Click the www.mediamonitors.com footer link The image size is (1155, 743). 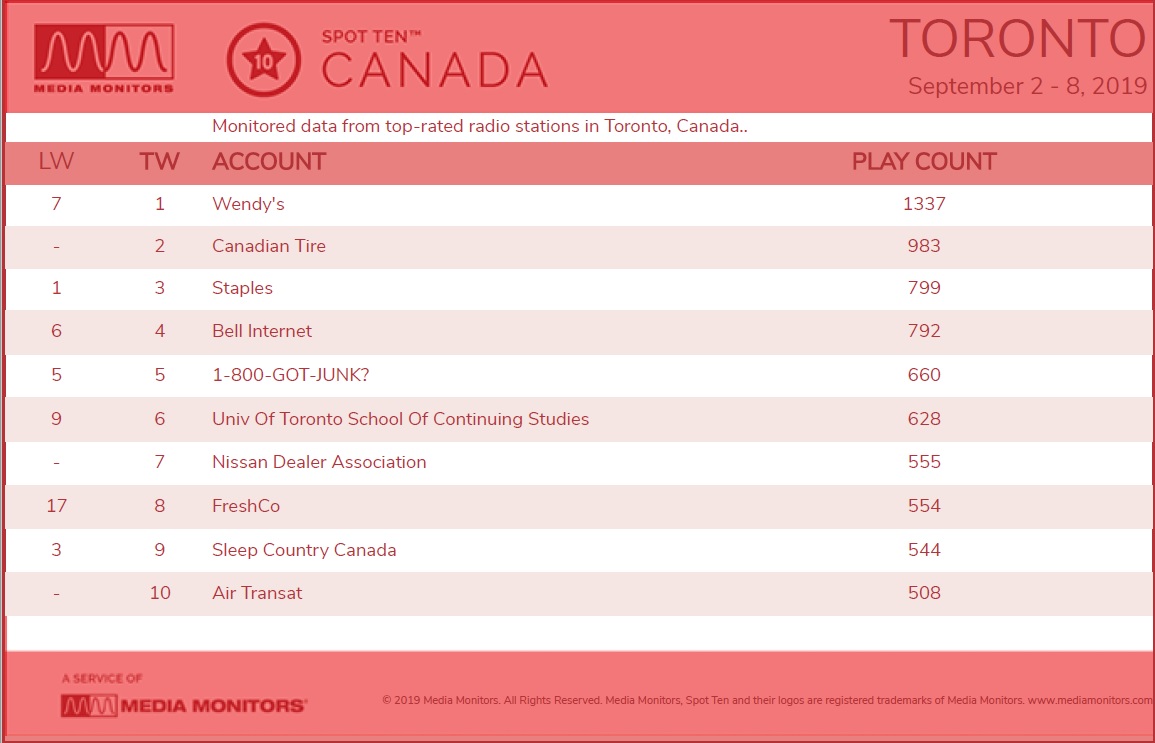coord(1091,700)
